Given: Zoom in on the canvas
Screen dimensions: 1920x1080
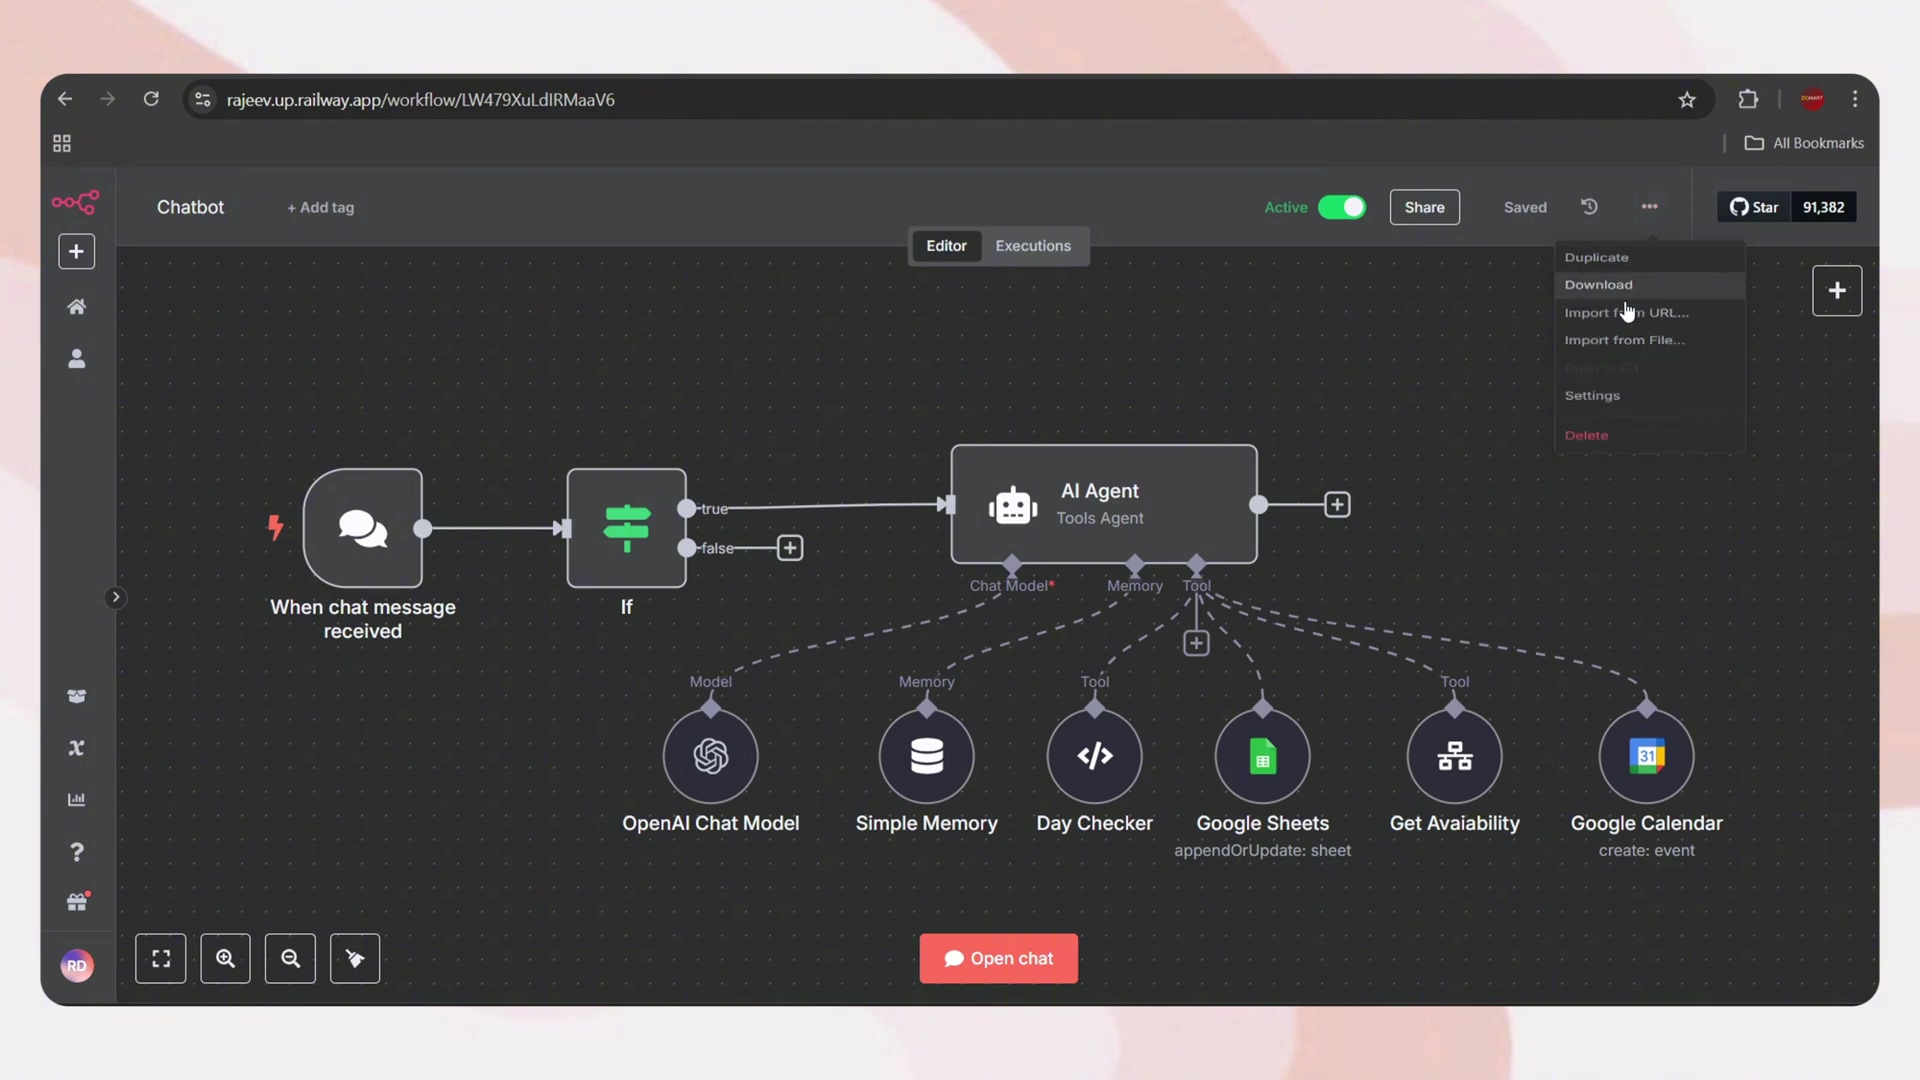Looking at the screenshot, I should (x=225, y=958).
